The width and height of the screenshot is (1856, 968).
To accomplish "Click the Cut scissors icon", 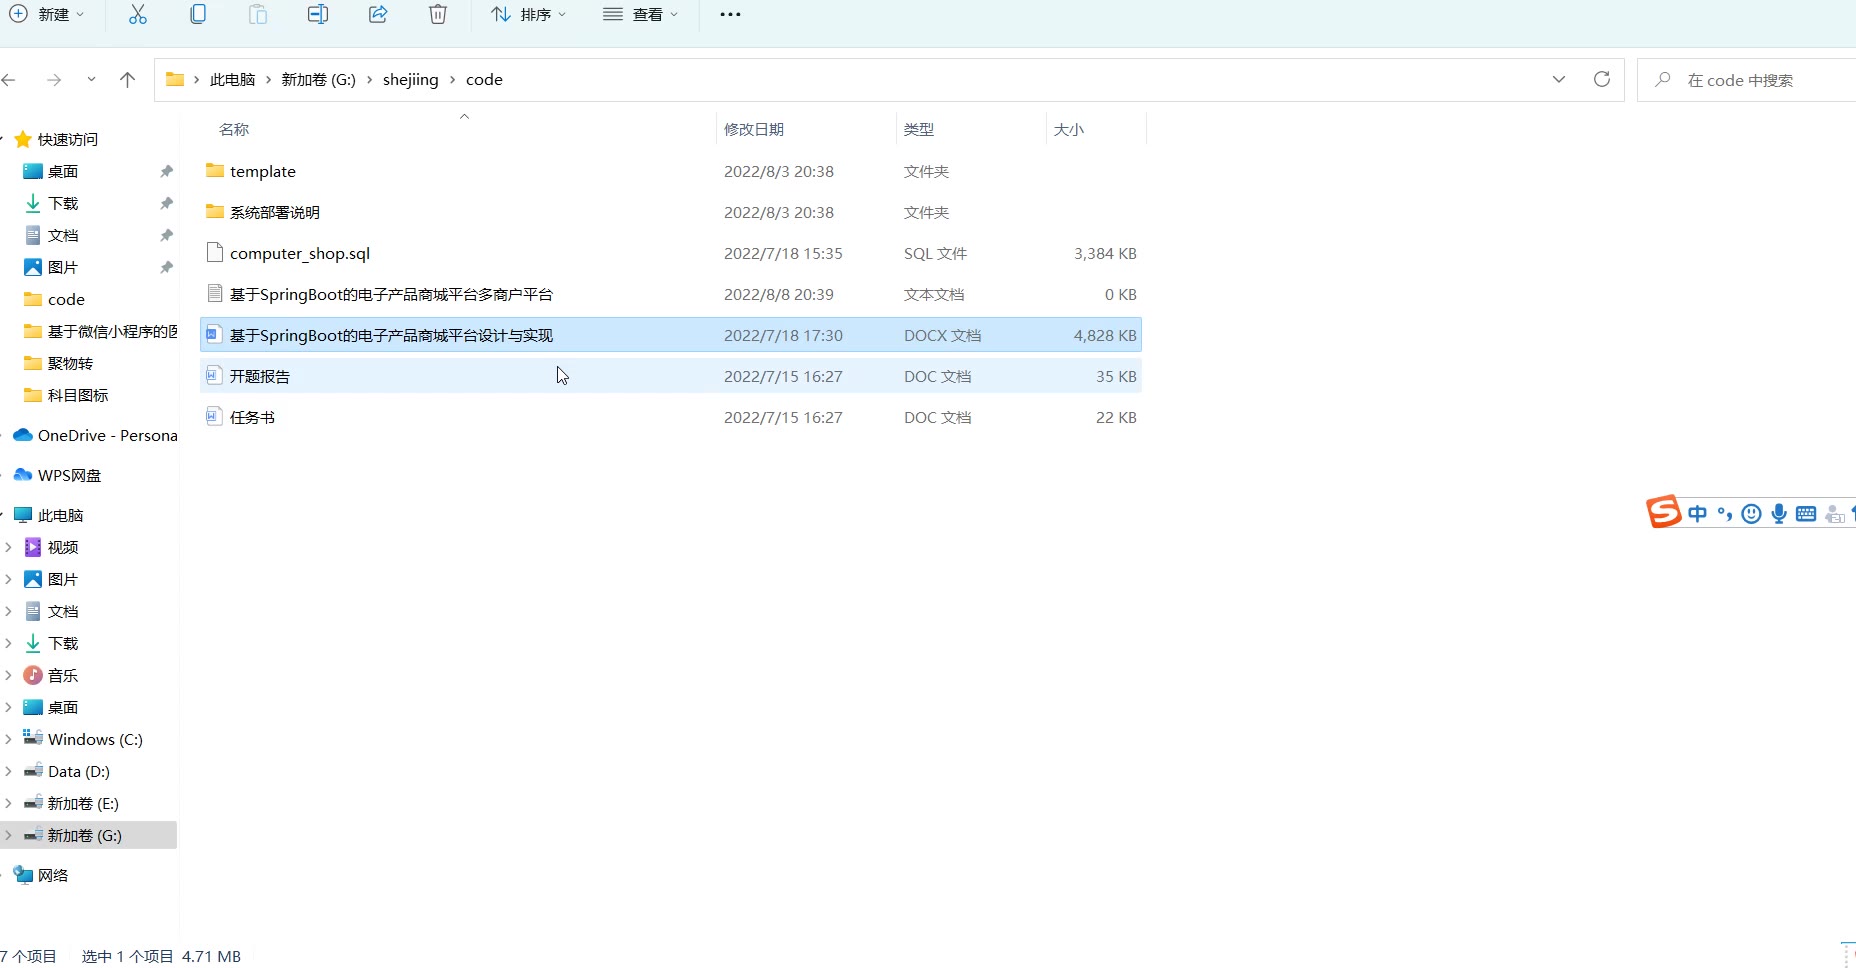I will tap(138, 14).
